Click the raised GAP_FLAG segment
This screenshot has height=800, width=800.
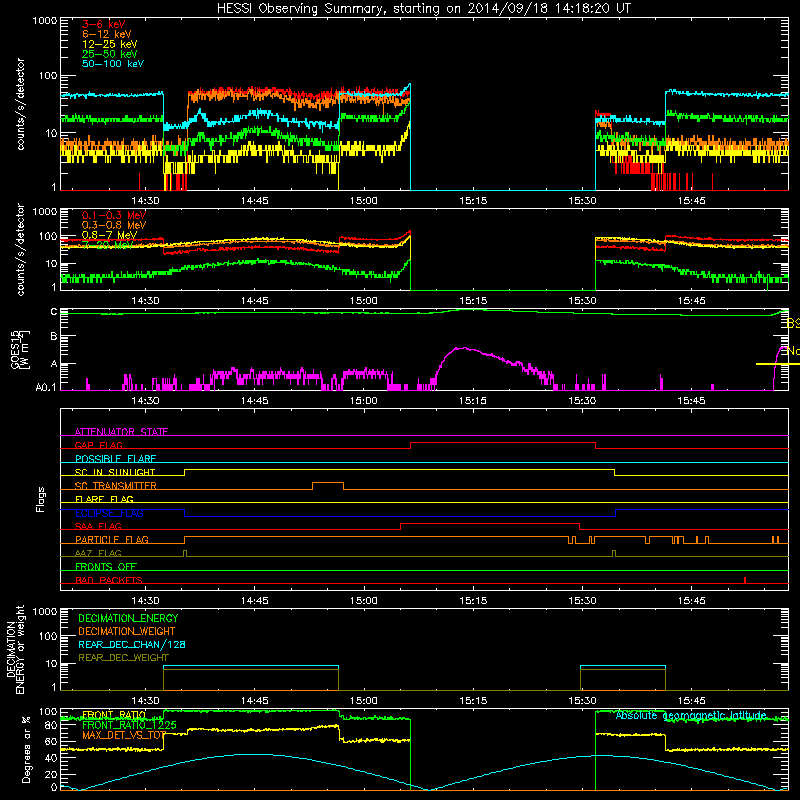(x=503, y=443)
